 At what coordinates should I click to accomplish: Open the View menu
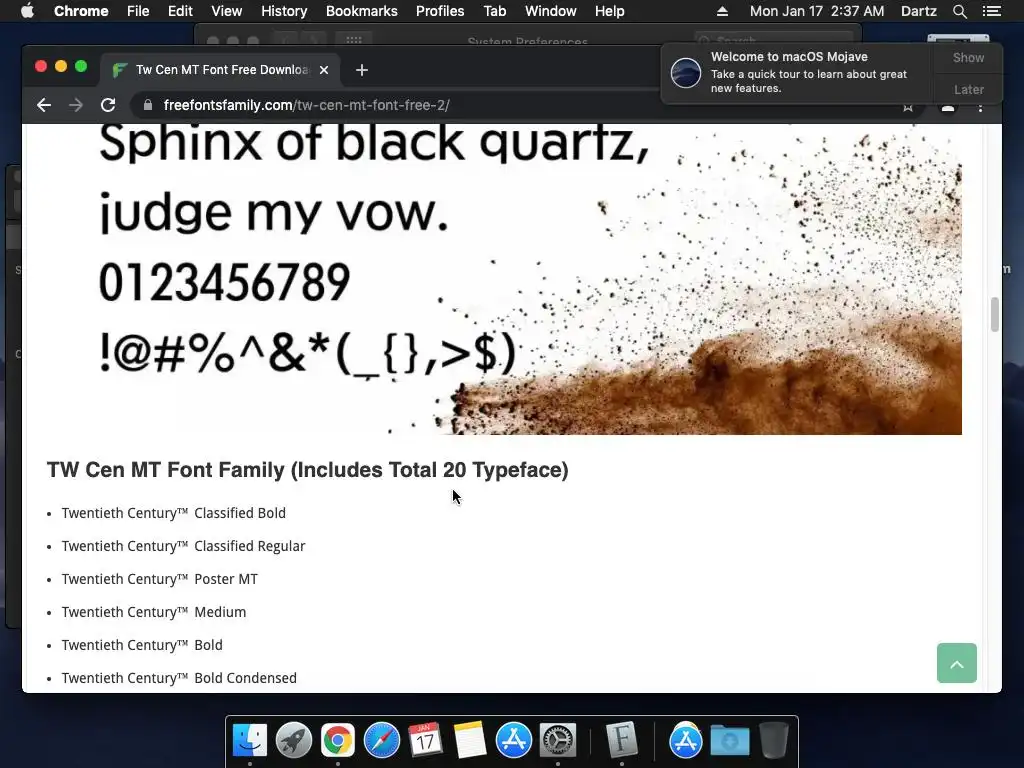click(227, 11)
